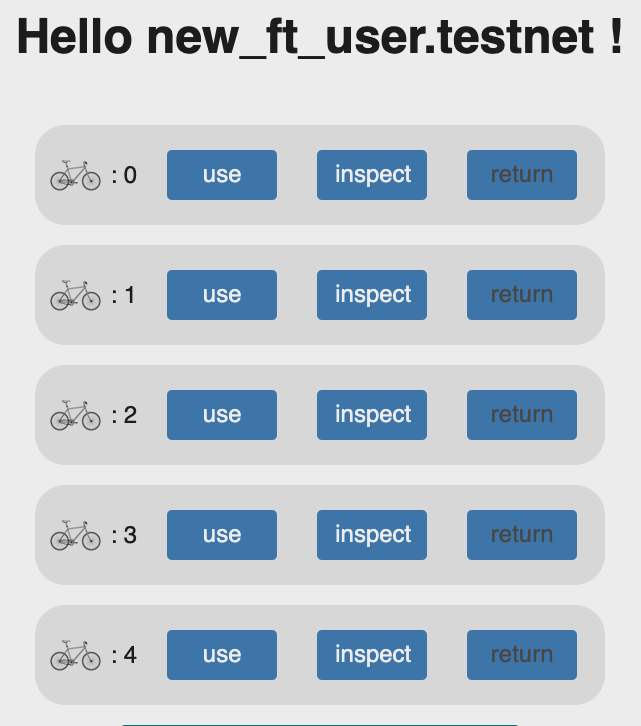Screen dimensions: 641x726
Task: Click the bicycle icon for bike 1
Action: click(75, 295)
